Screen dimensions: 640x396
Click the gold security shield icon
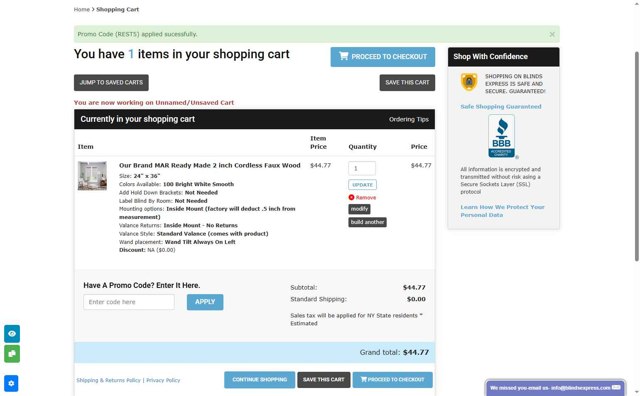[469, 82]
